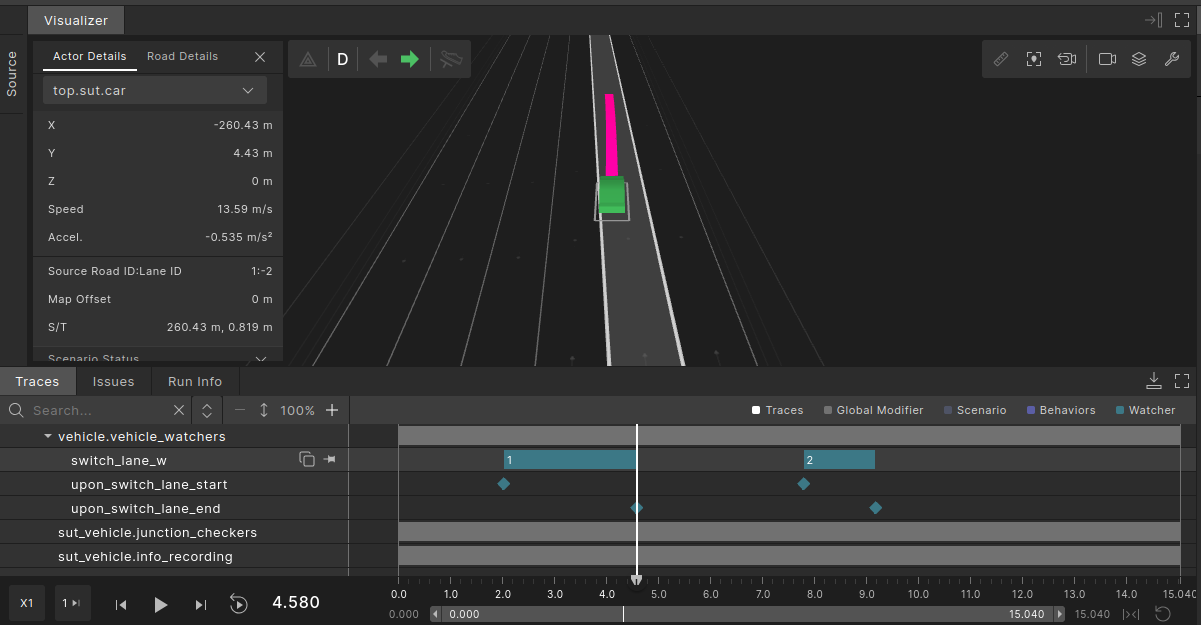
Task: Collapse the vehicle.vehicle_watchers tree group
Action: [47, 437]
